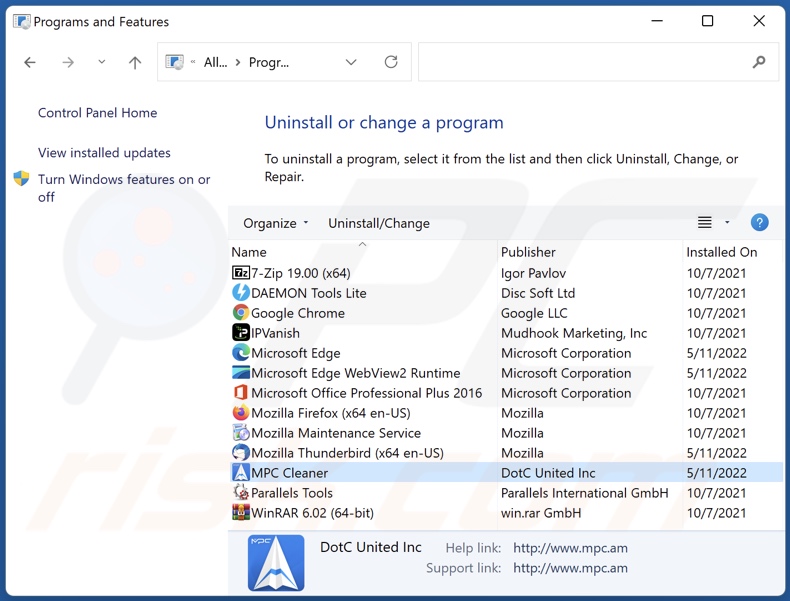790x601 pixels.
Task: Refresh the Programs and Features list
Action: pos(391,62)
